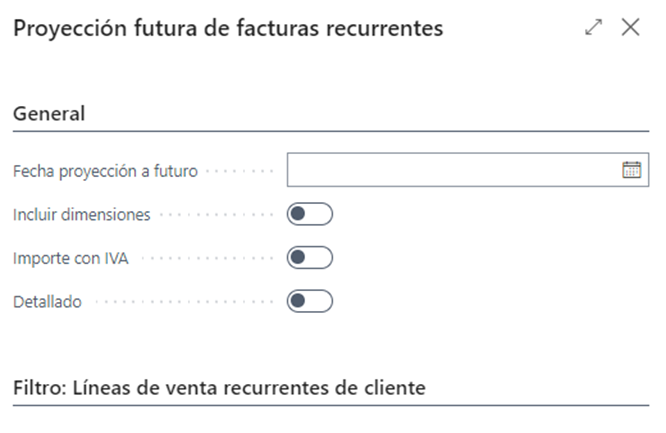
Task: Expand Filtro: Líneas de venta recurrentes de cliente
Action: click(x=219, y=388)
